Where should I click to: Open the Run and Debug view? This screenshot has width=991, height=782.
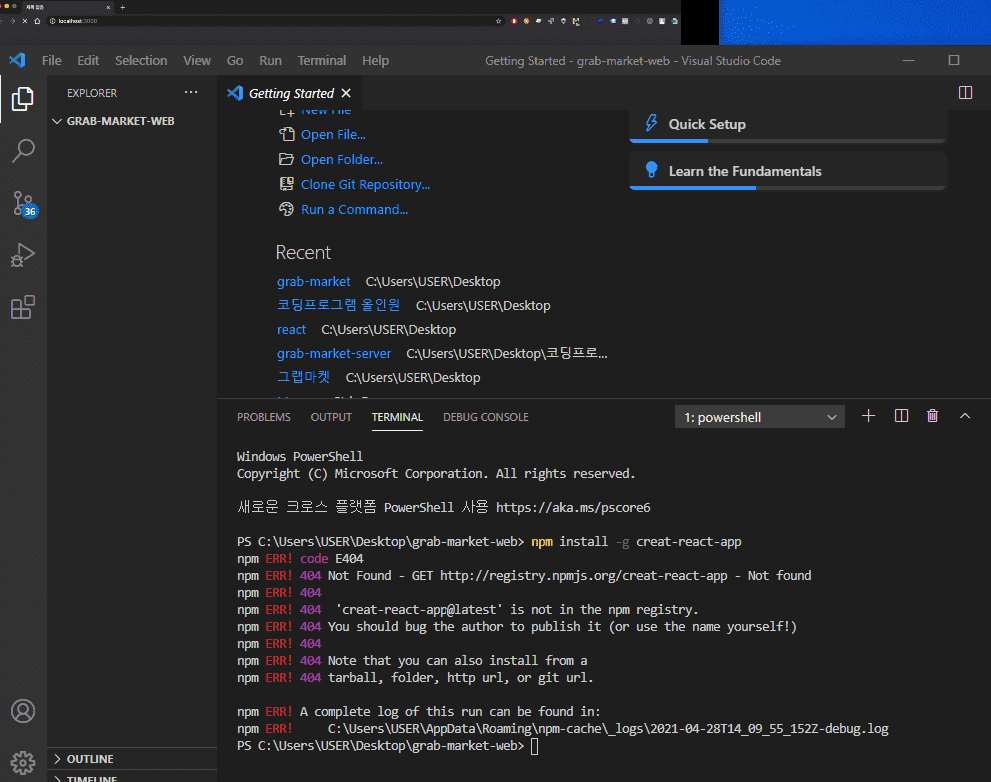click(x=23, y=255)
